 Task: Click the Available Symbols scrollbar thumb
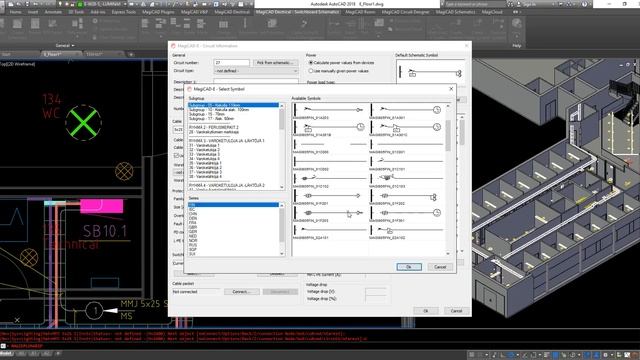(x=448, y=136)
